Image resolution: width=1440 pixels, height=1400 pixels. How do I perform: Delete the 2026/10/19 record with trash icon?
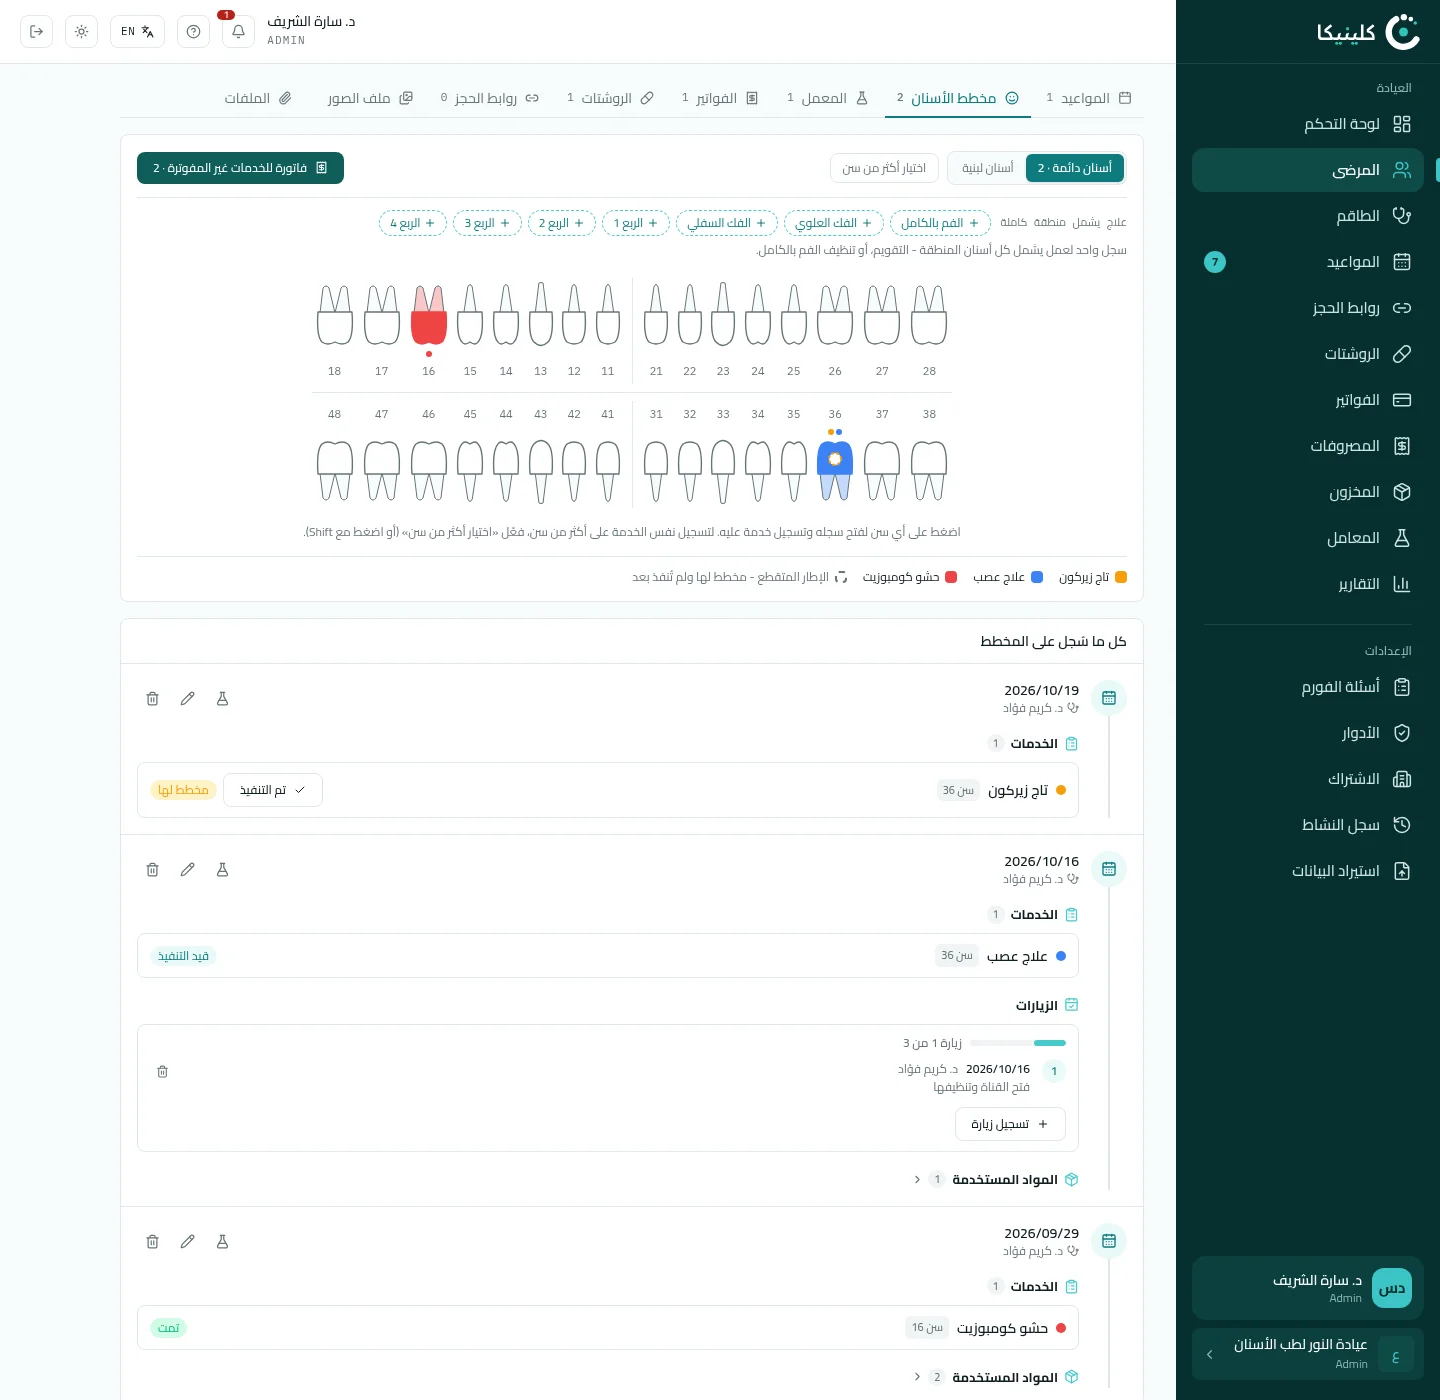tap(153, 699)
